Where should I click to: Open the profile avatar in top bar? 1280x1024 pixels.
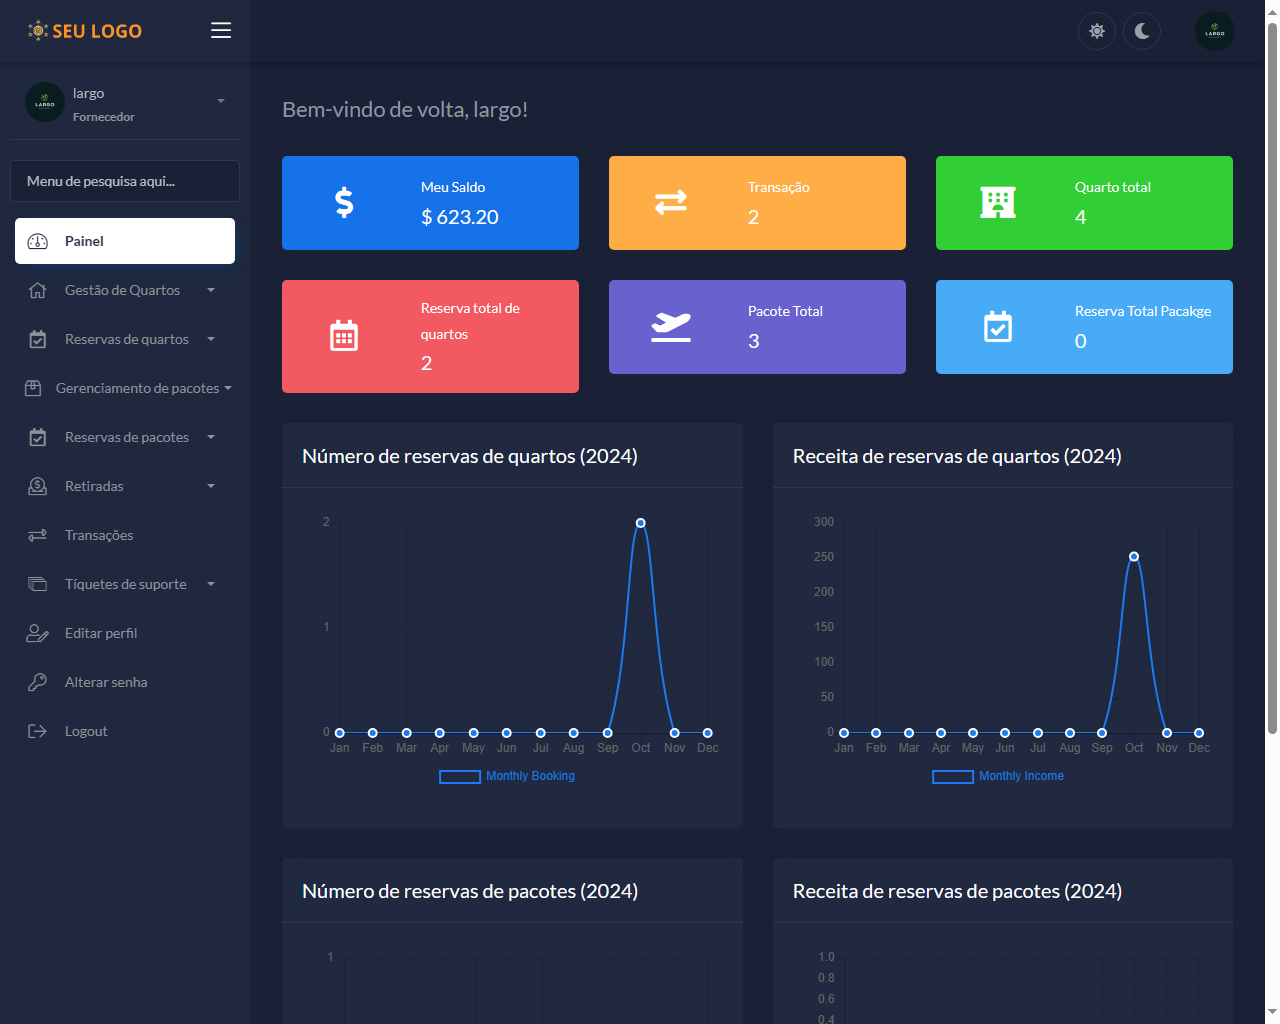[1214, 31]
